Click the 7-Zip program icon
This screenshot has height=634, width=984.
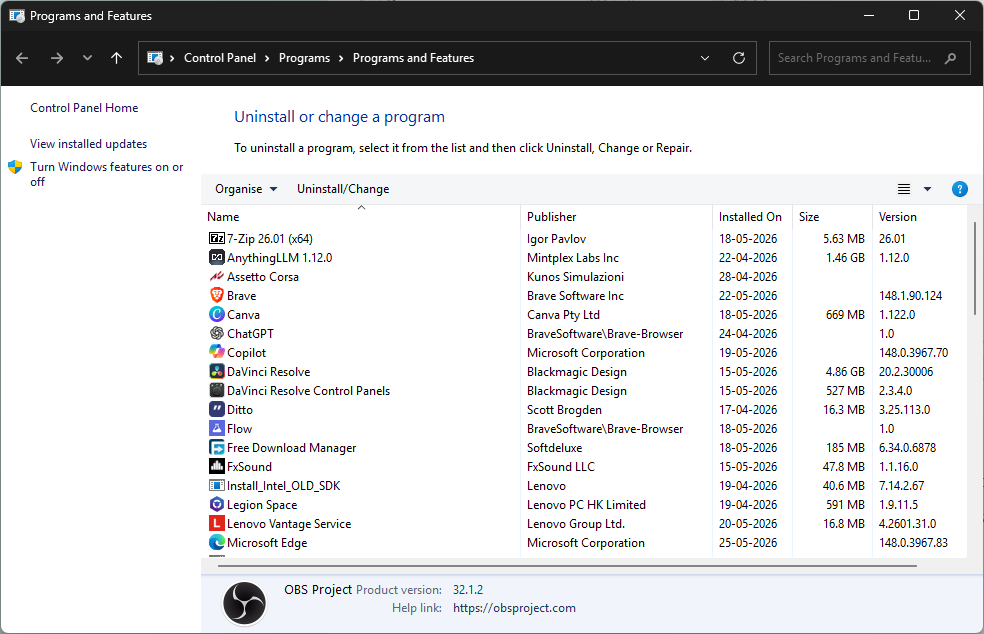217,239
